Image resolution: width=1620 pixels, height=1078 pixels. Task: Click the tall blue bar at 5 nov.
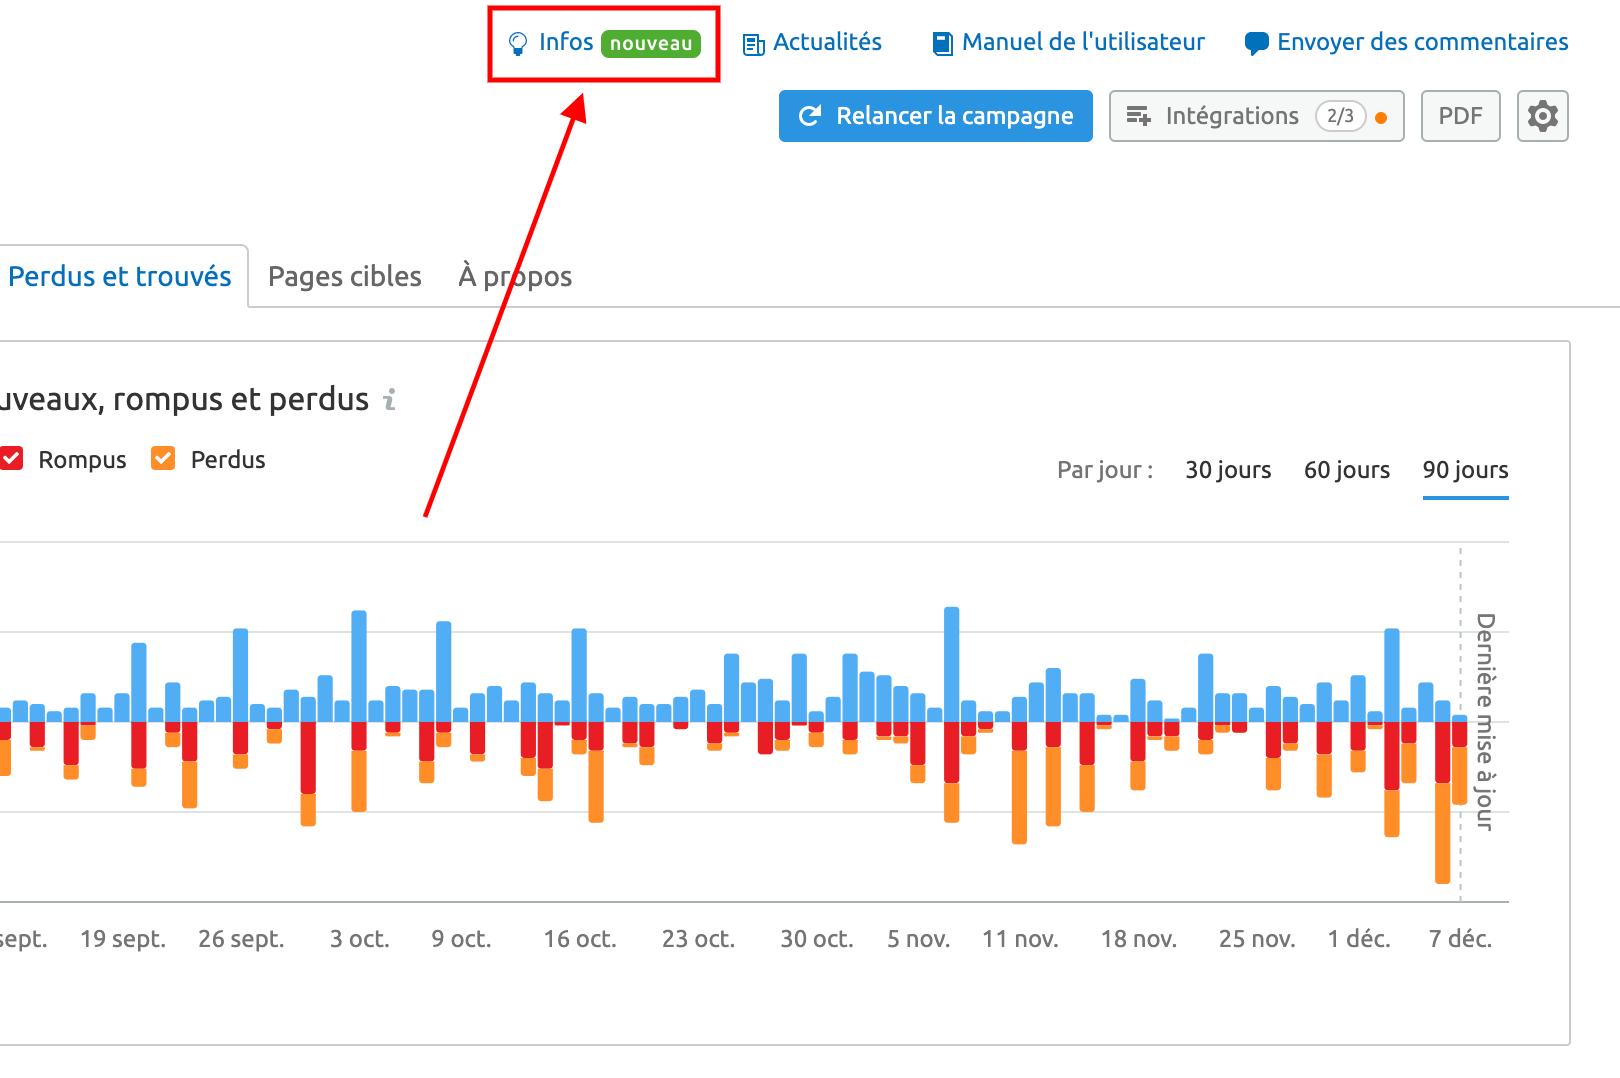(951, 664)
